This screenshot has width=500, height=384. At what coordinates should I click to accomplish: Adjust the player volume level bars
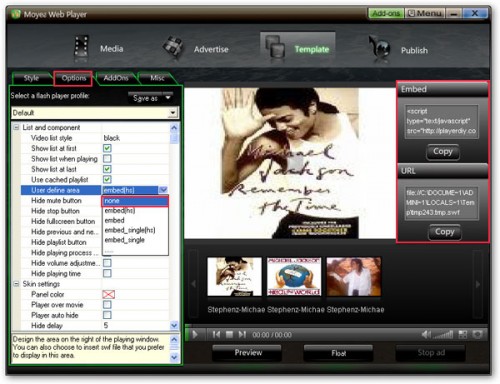(x=443, y=334)
